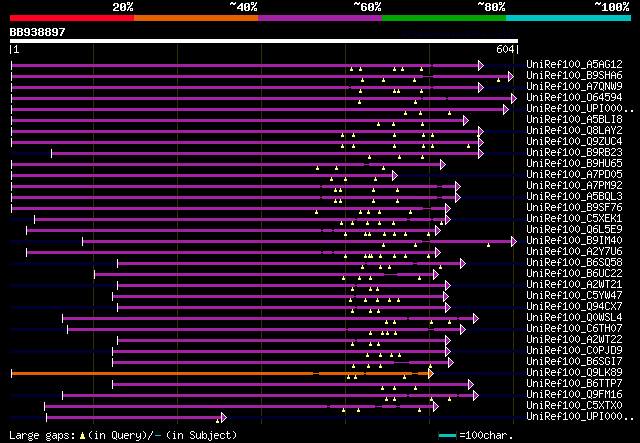Select the UniRef100_Q9LK89 label
Screen dimensions: 640x443
point(574,373)
